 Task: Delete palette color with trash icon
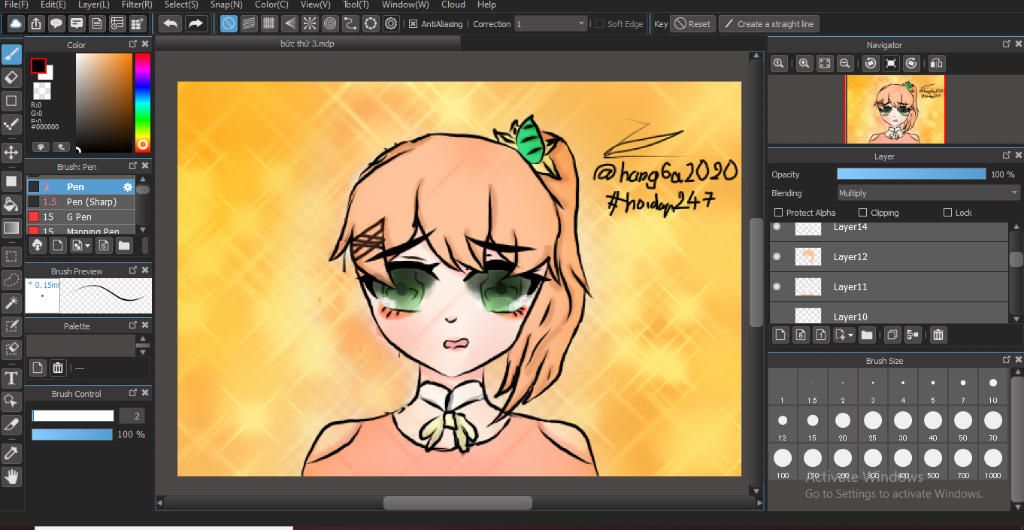click(x=58, y=368)
